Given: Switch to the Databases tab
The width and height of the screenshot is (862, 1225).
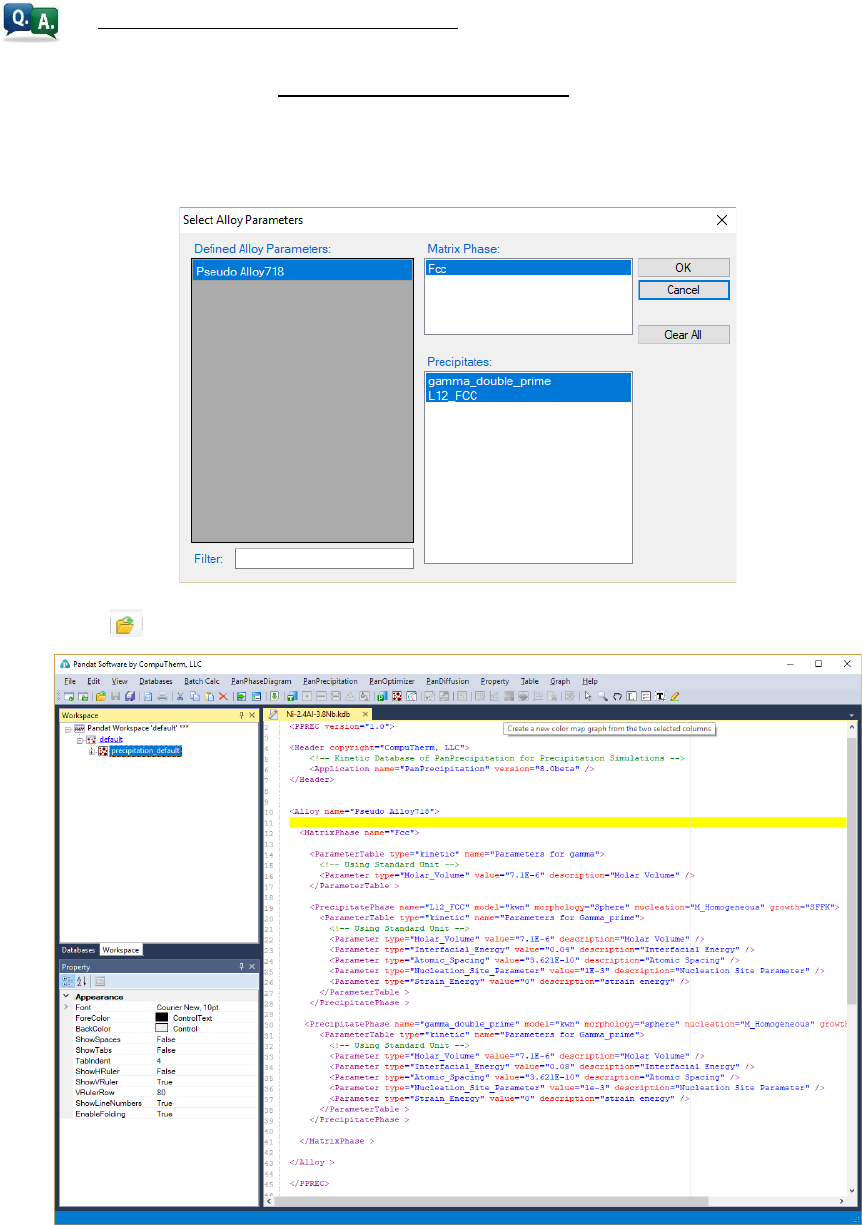Looking at the screenshot, I should pos(78,949).
